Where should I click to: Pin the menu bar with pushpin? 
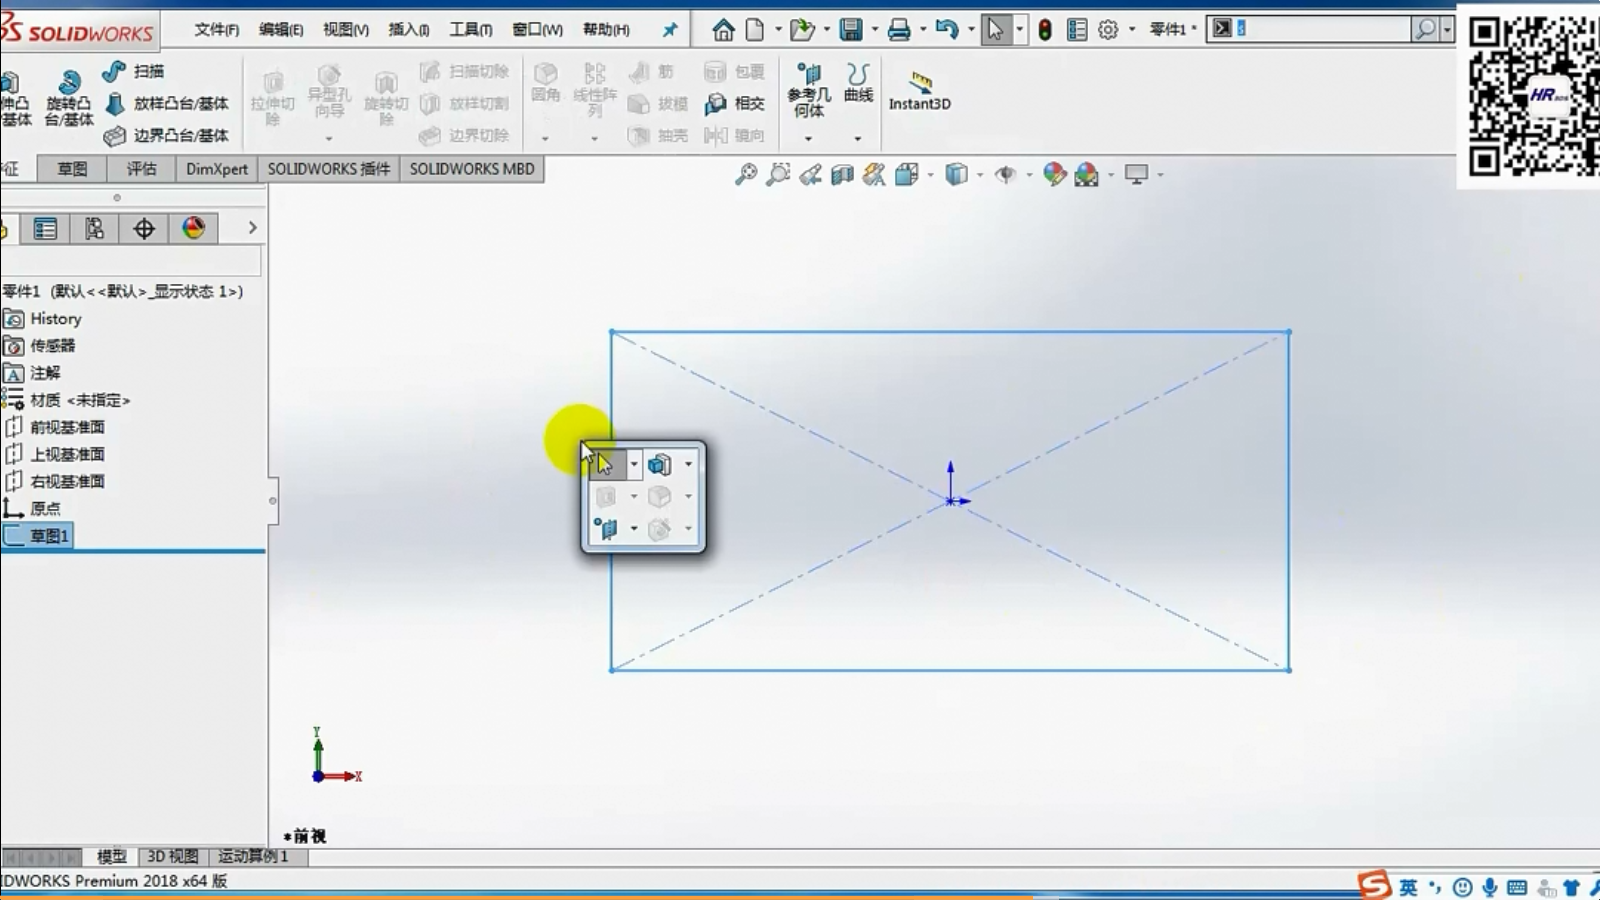pos(670,30)
